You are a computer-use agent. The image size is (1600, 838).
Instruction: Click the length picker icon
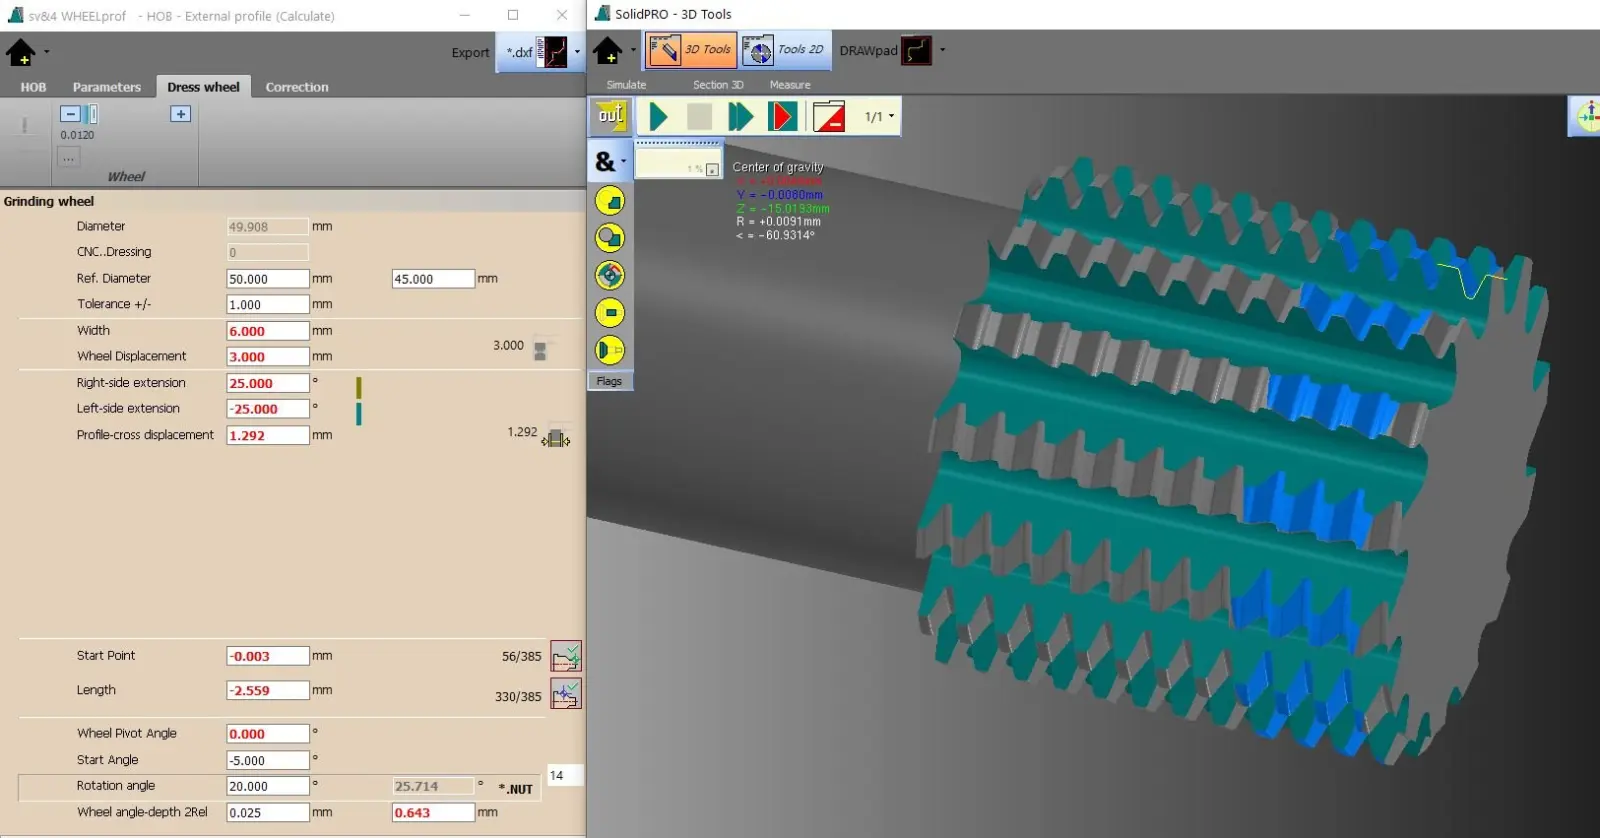[566, 694]
